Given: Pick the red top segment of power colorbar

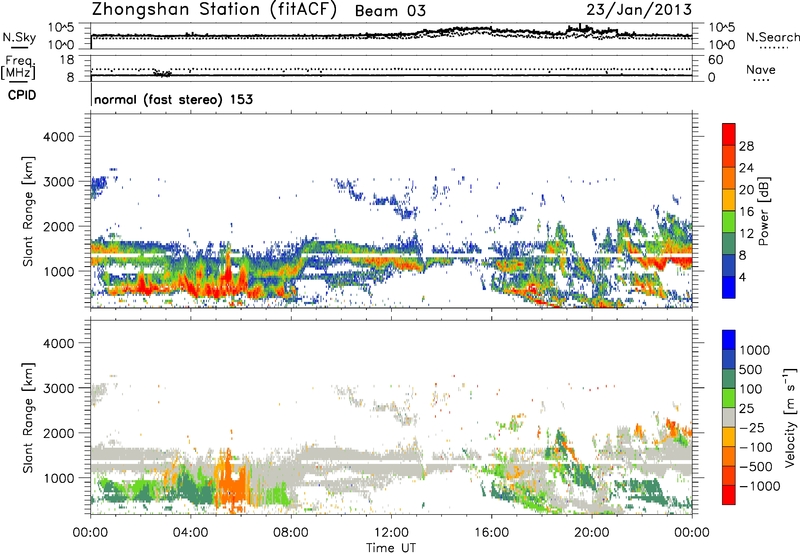Looking at the screenshot, I should pyautogui.click(x=729, y=134).
